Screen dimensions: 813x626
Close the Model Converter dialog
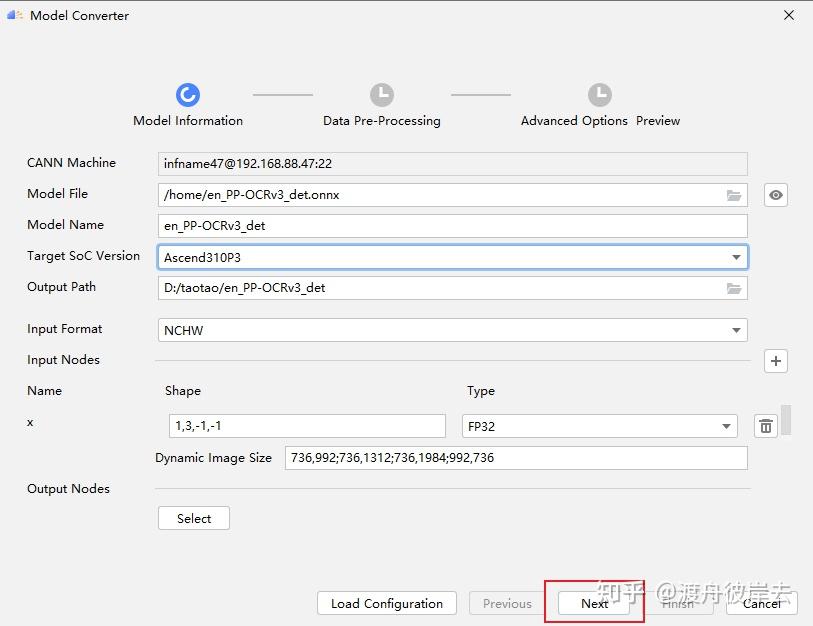789,15
